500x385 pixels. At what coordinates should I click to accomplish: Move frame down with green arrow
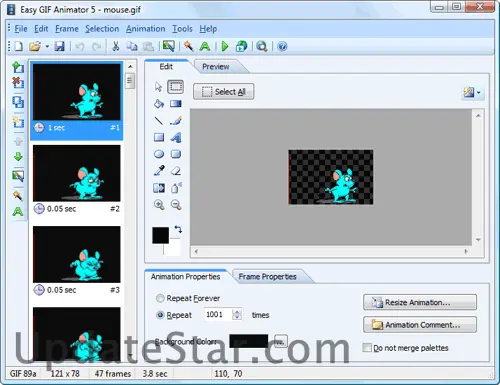[18, 156]
